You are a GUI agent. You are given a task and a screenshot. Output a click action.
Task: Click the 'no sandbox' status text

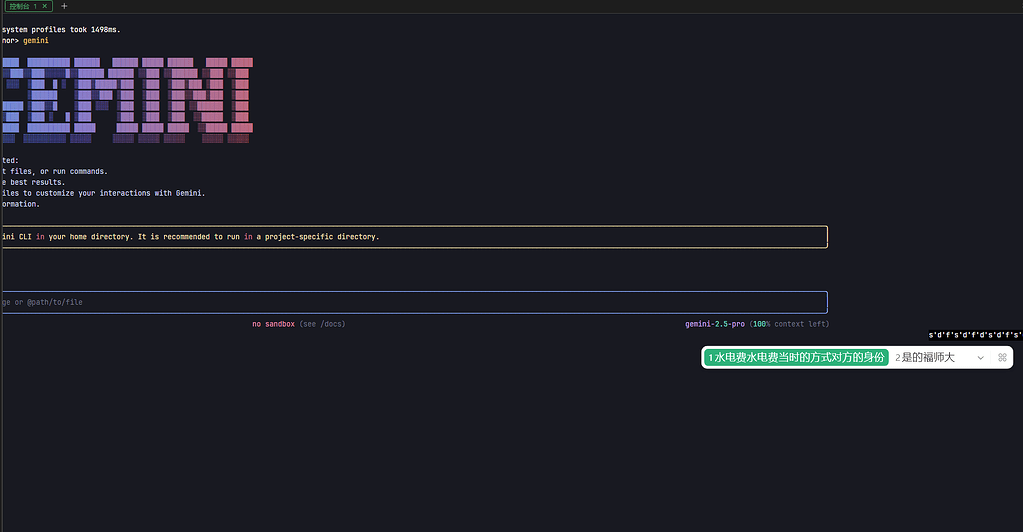point(273,324)
